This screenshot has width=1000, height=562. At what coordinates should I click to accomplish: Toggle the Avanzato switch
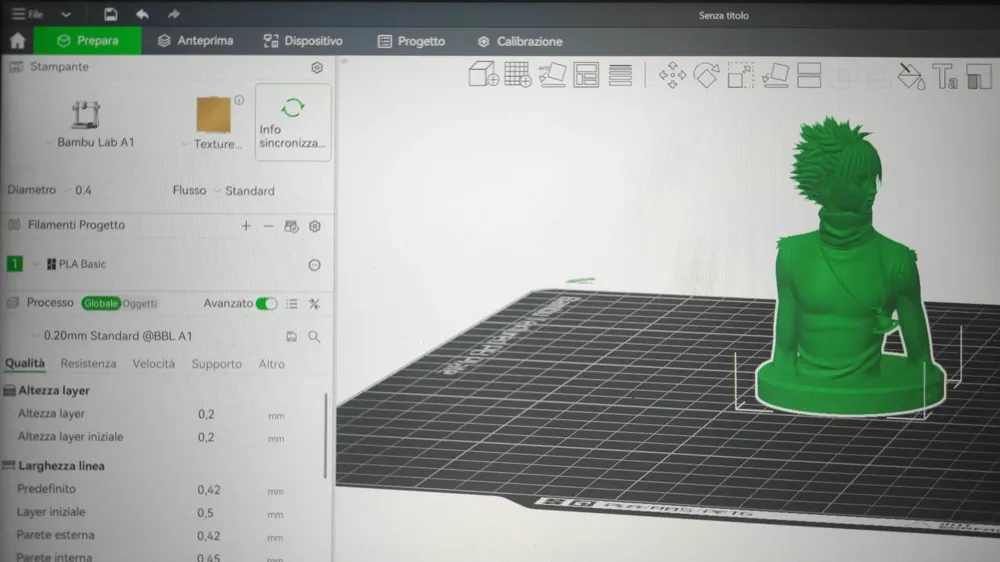coord(266,304)
